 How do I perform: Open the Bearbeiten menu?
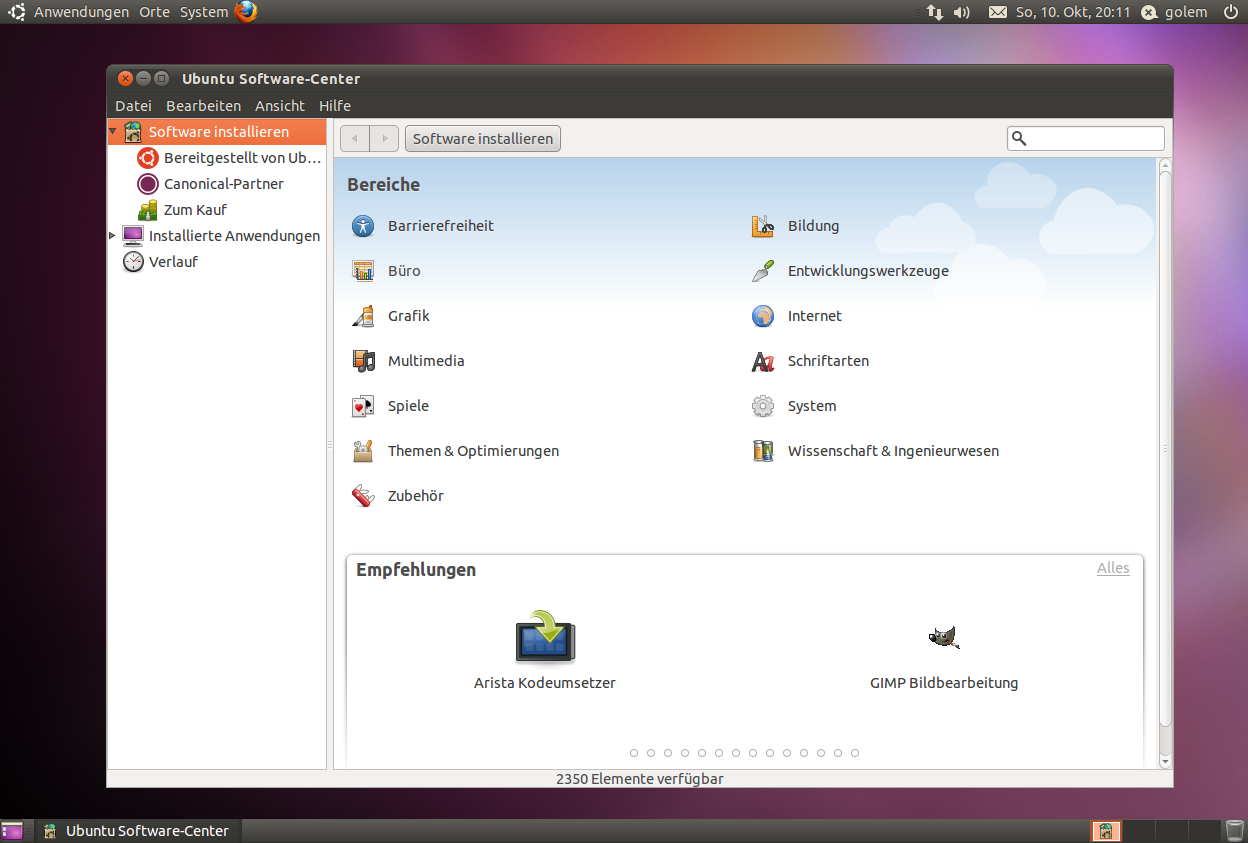(x=203, y=106)
